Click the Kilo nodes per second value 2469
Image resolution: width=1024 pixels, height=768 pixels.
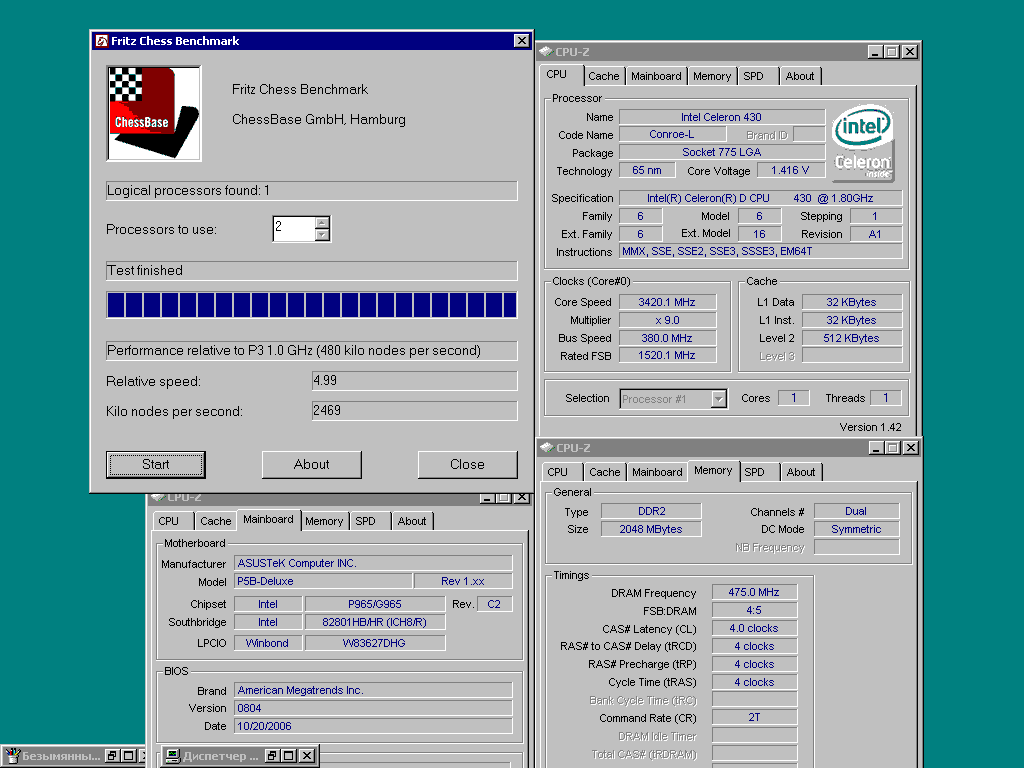(415, 411)
